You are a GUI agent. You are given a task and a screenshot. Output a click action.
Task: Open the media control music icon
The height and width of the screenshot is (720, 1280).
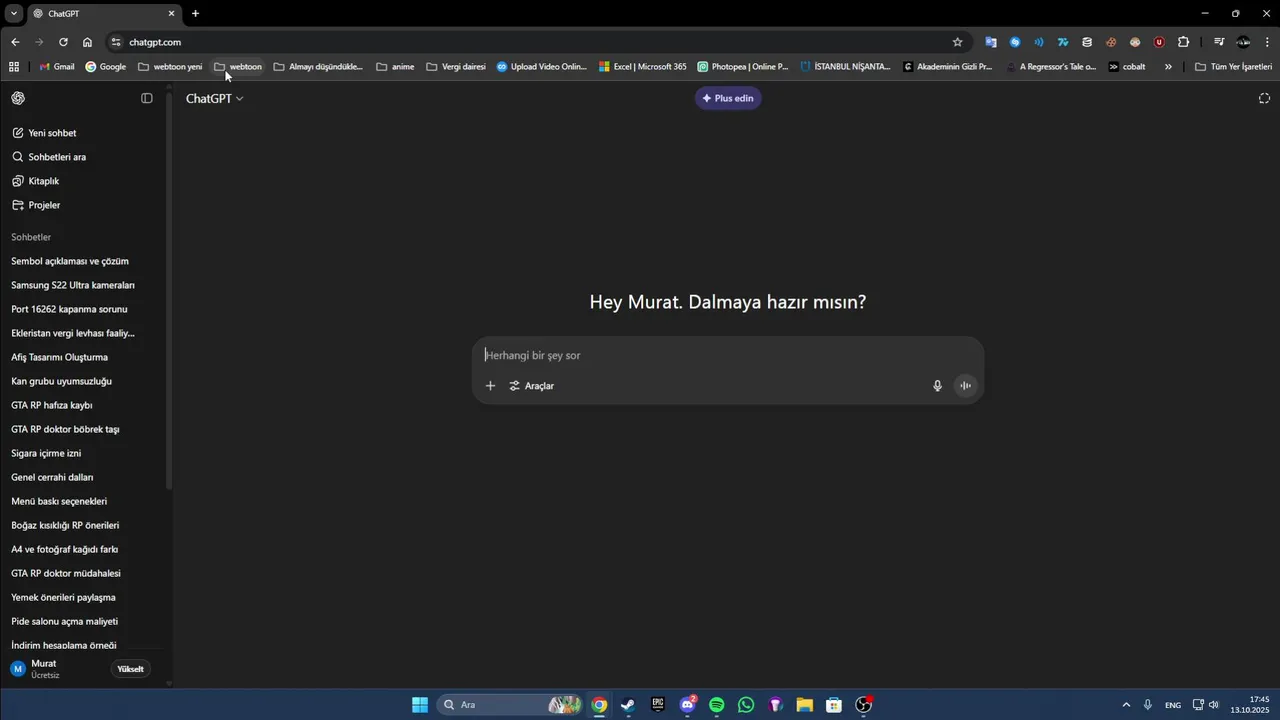point(1219,42)
